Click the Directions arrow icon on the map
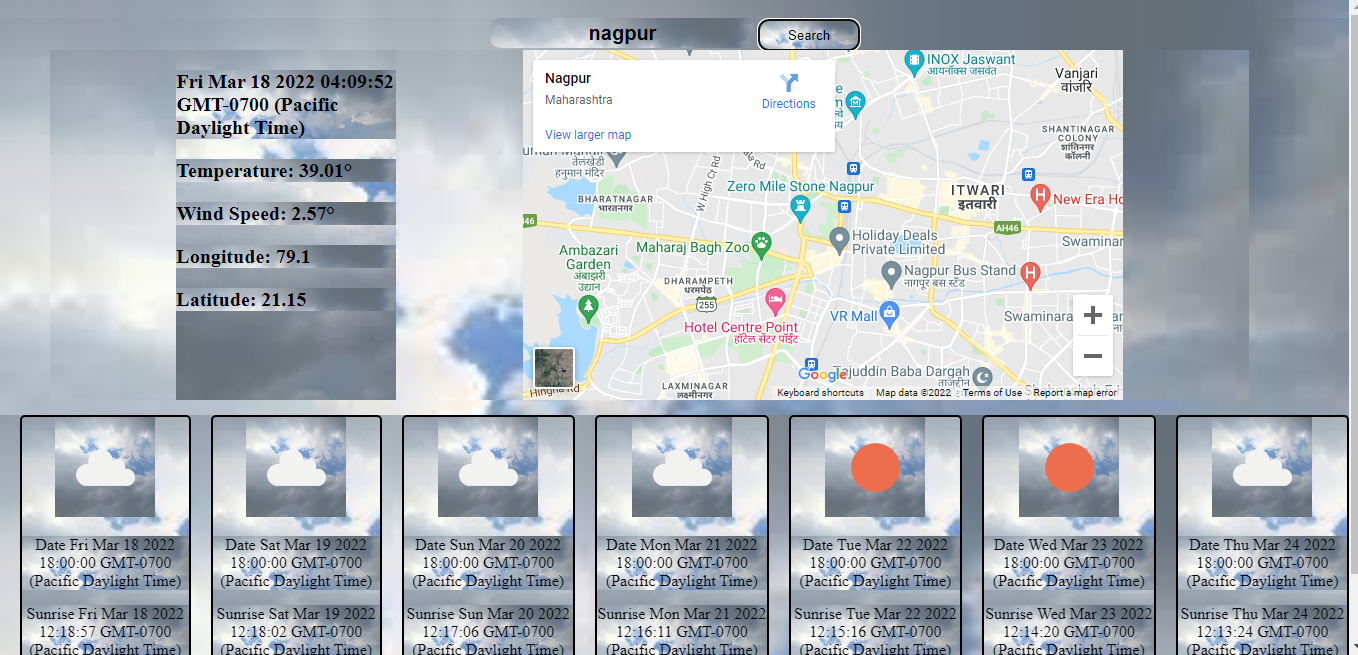The image size is (1358, 655). point(789,83)
